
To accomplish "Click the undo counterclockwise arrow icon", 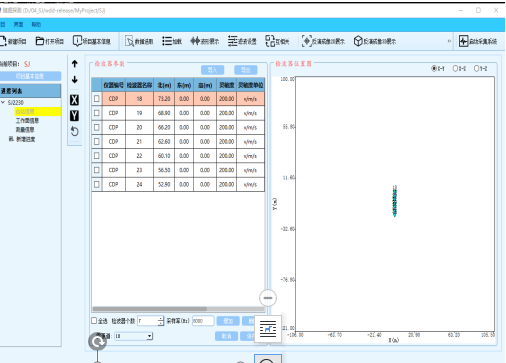I will pos(75,132).
